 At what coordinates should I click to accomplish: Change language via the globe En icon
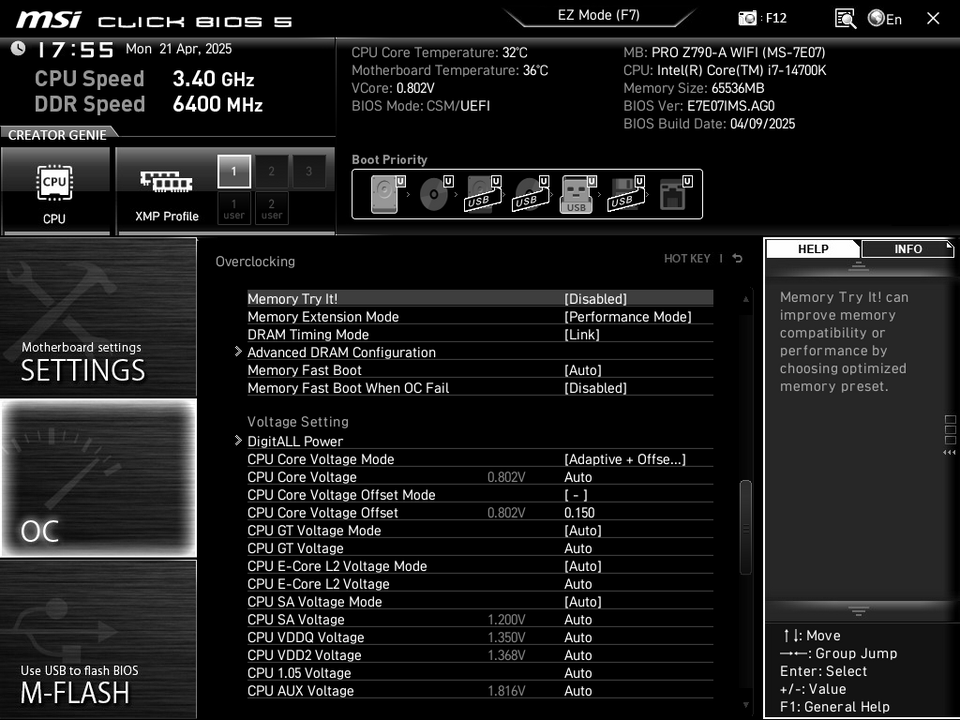(x=885, y=19)
